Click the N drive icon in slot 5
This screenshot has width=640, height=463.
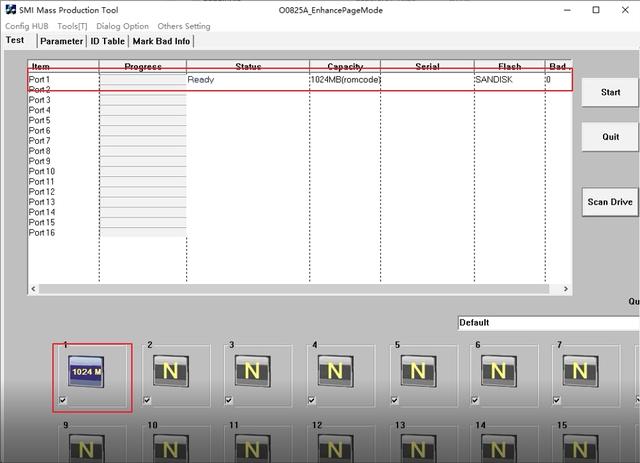tap(418, 371)
